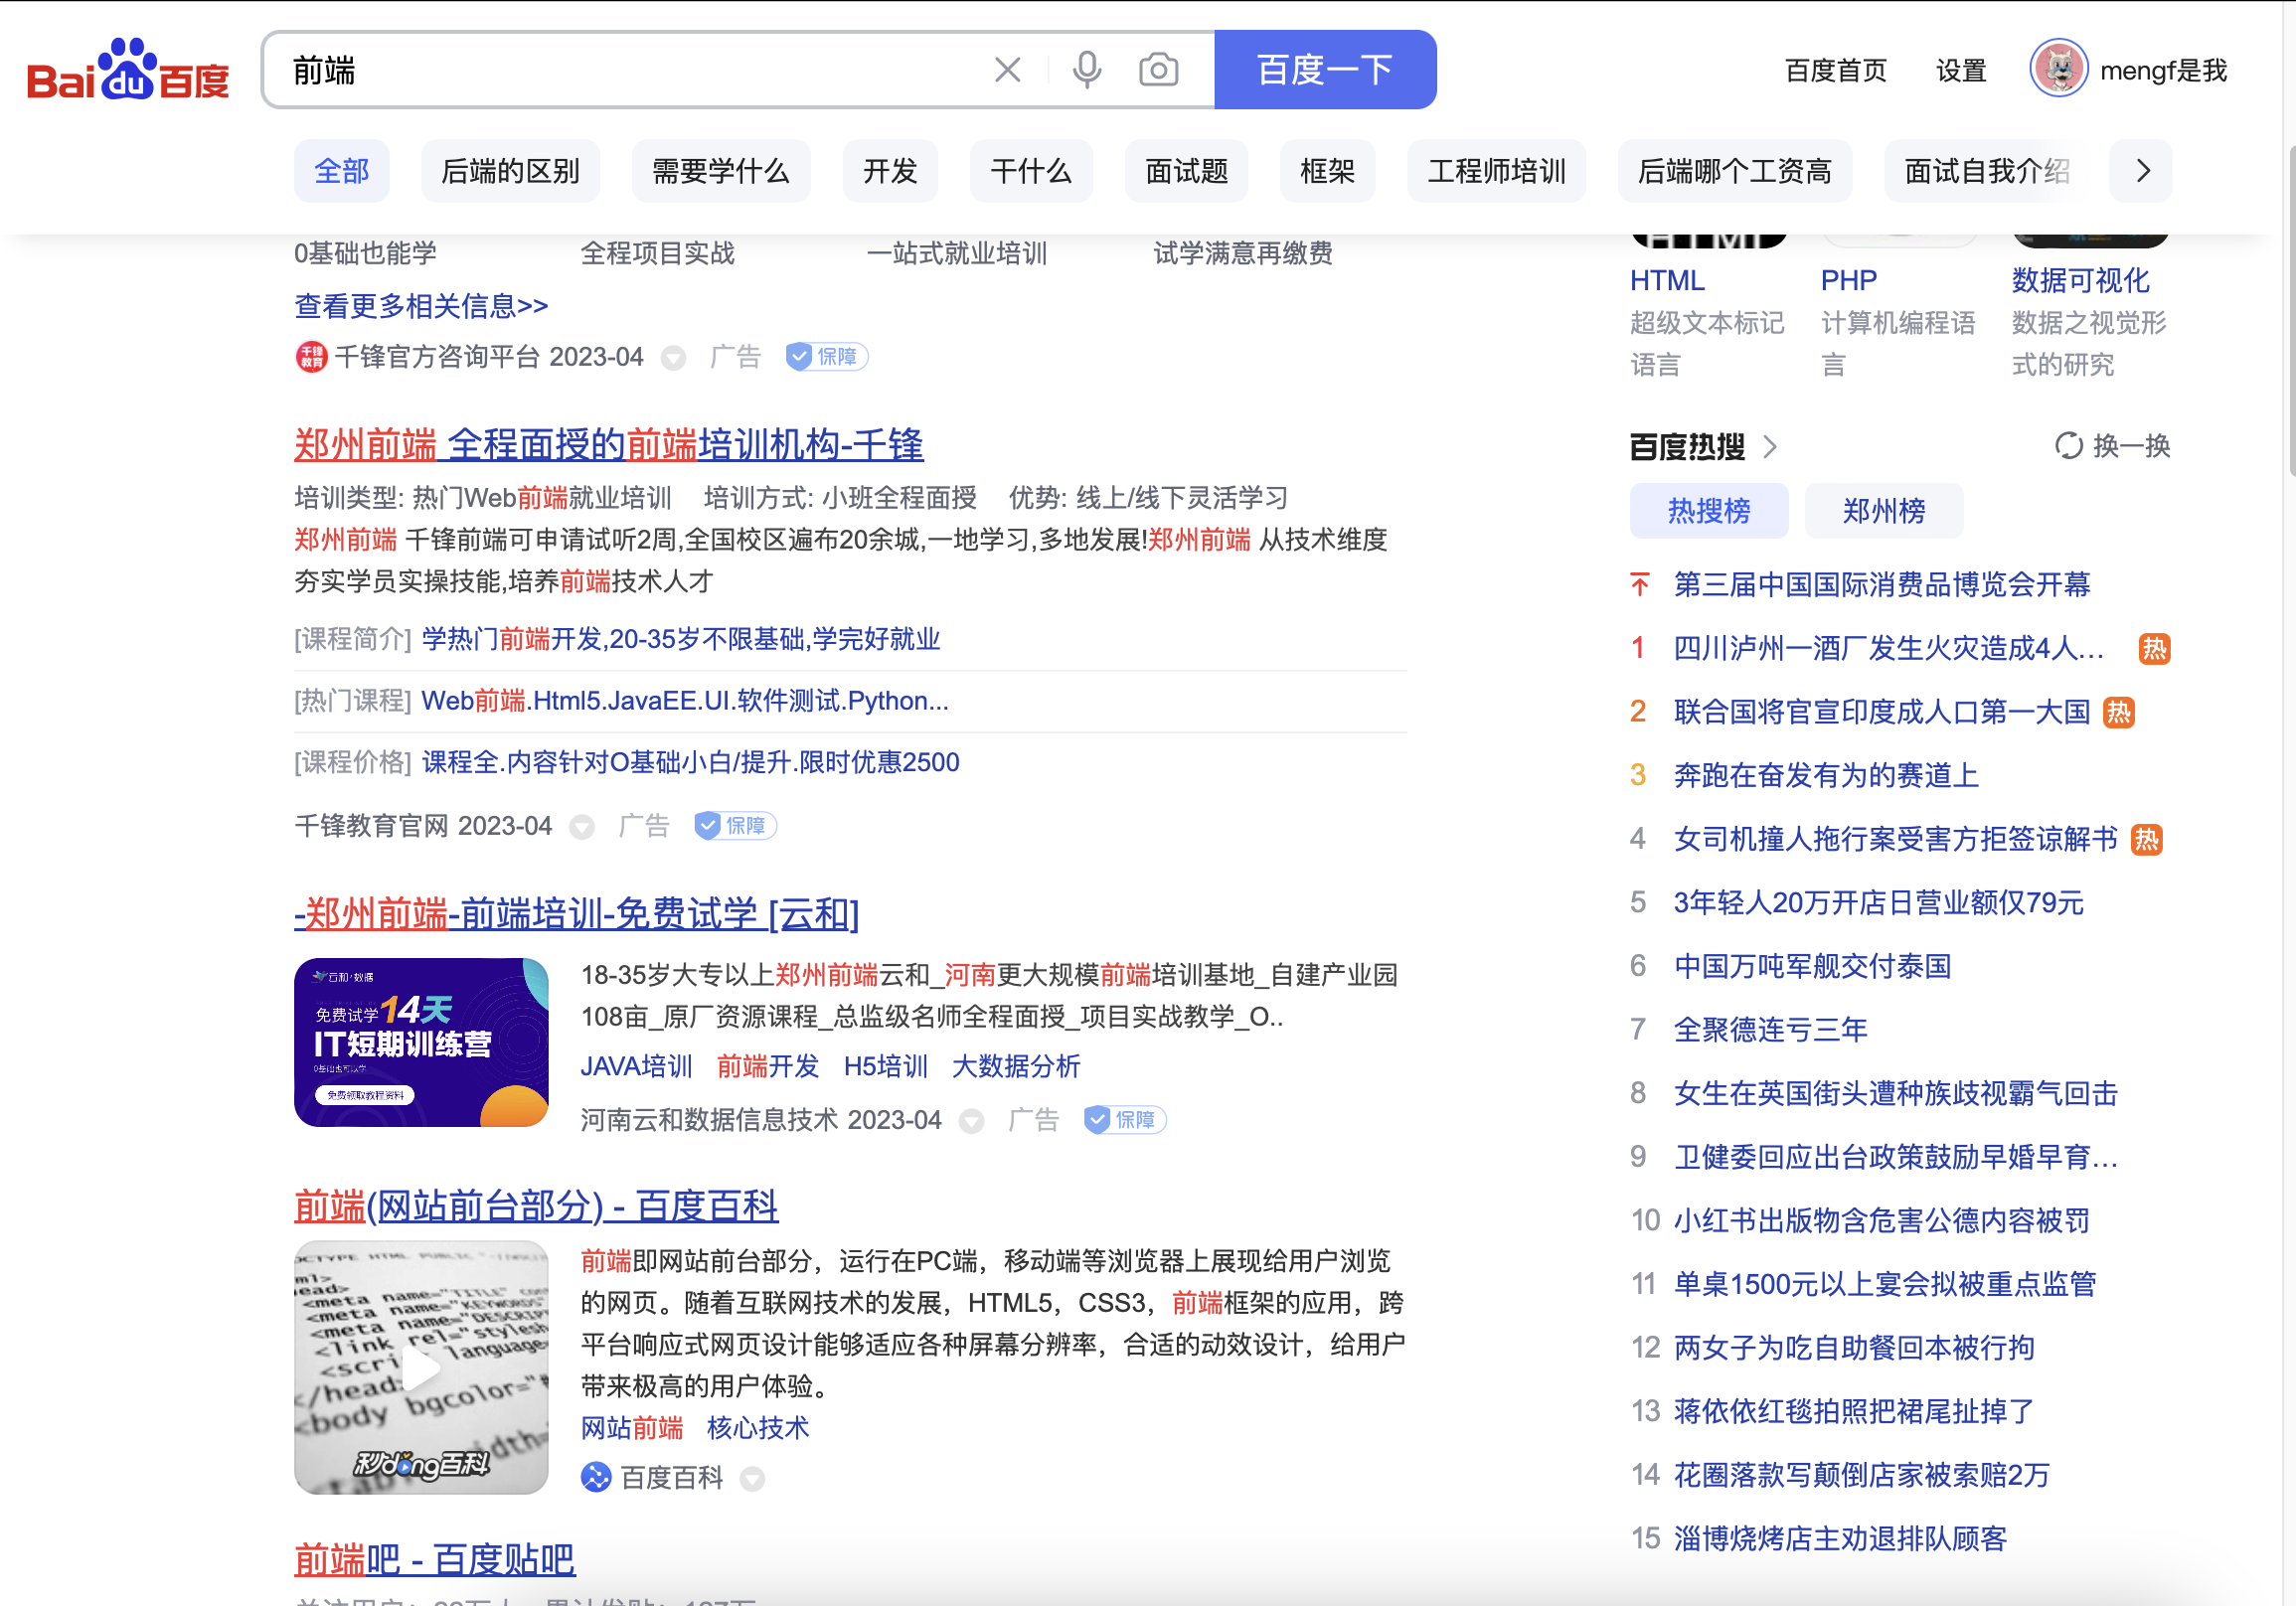Select the 需要学什么 suggestion tab
Image resolution: width=2296 pixels, height=1606 pixels.
coord(720,171)
